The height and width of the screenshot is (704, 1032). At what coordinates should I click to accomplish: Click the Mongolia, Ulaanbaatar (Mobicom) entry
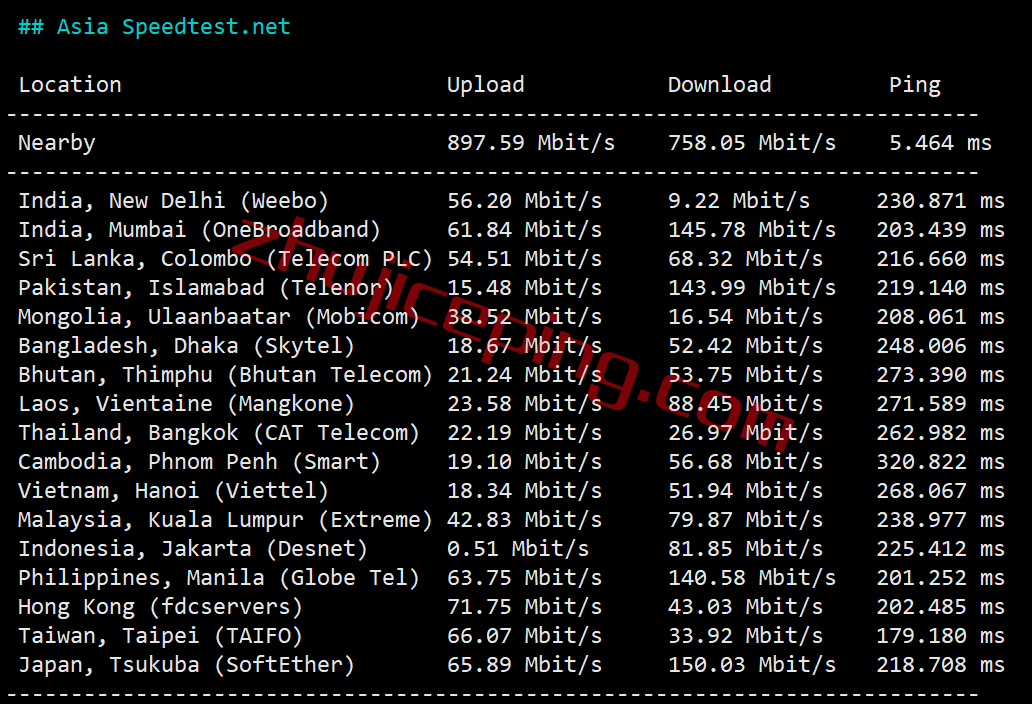219,316
